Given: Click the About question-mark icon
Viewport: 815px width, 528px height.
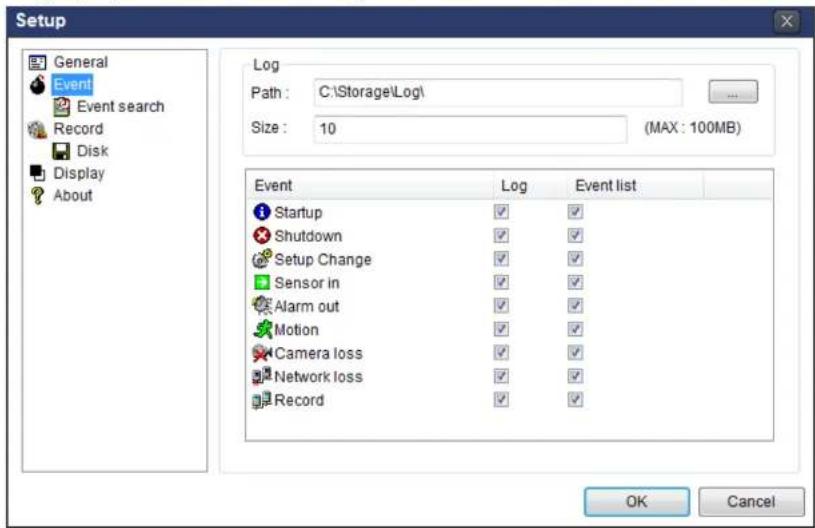Looking at the screenshot, I should (37, 196).
